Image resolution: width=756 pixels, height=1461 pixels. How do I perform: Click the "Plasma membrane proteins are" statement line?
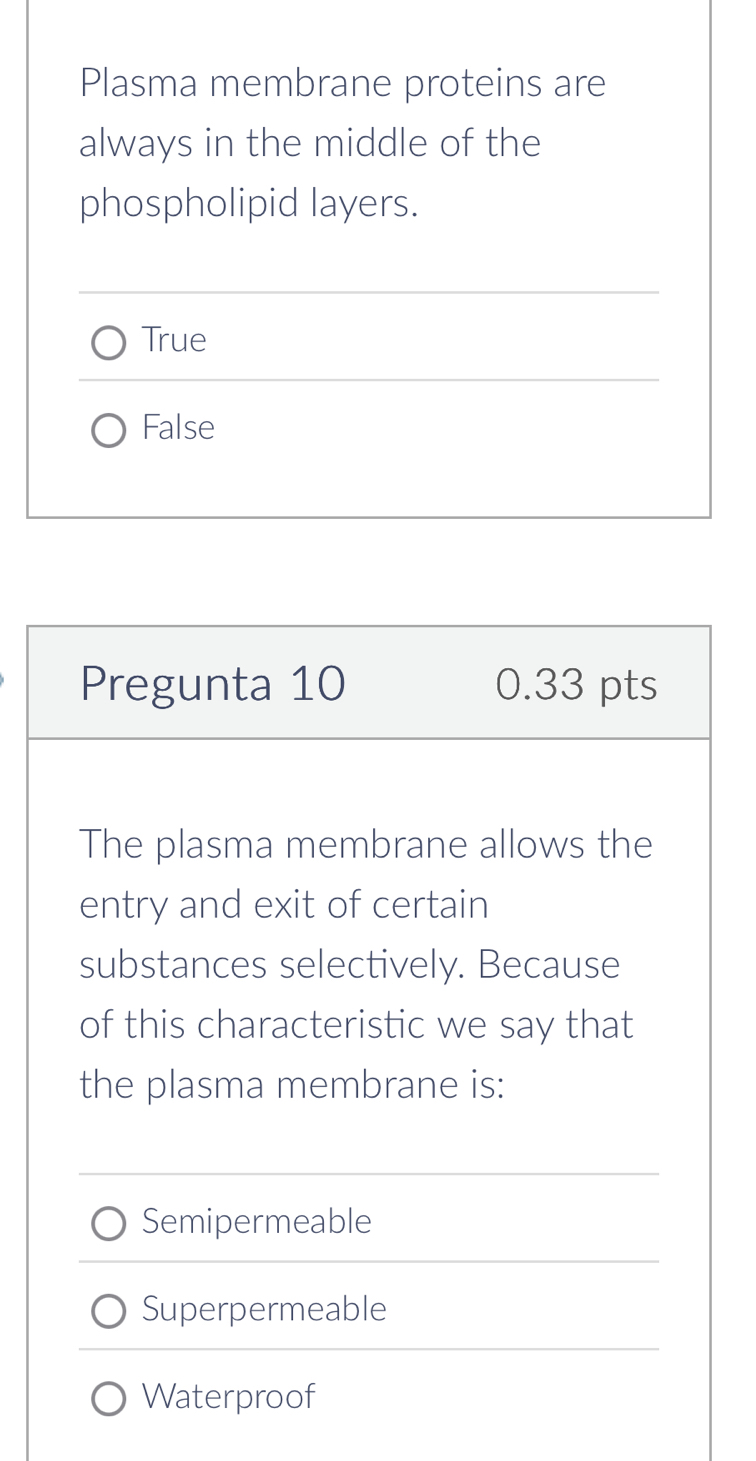click(x=342, y=83)
